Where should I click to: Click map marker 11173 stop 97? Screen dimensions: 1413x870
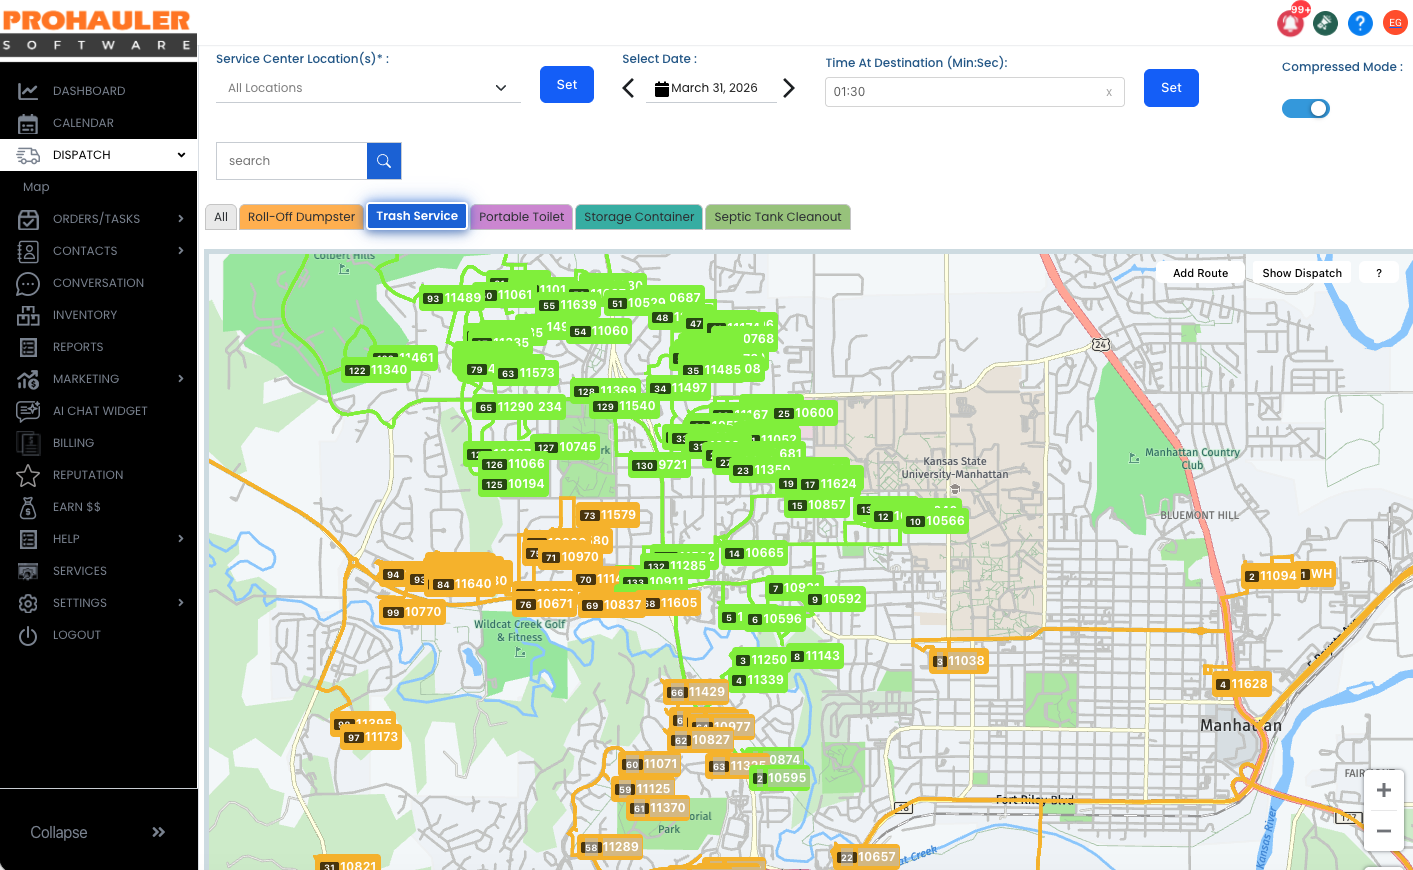(372, 737)
